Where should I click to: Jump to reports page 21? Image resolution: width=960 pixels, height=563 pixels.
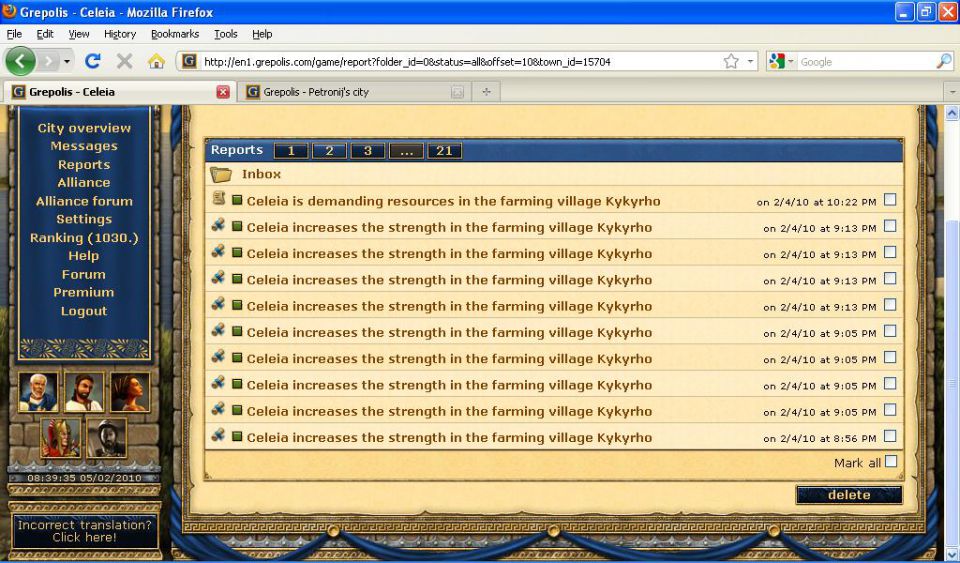coord(444,151)
